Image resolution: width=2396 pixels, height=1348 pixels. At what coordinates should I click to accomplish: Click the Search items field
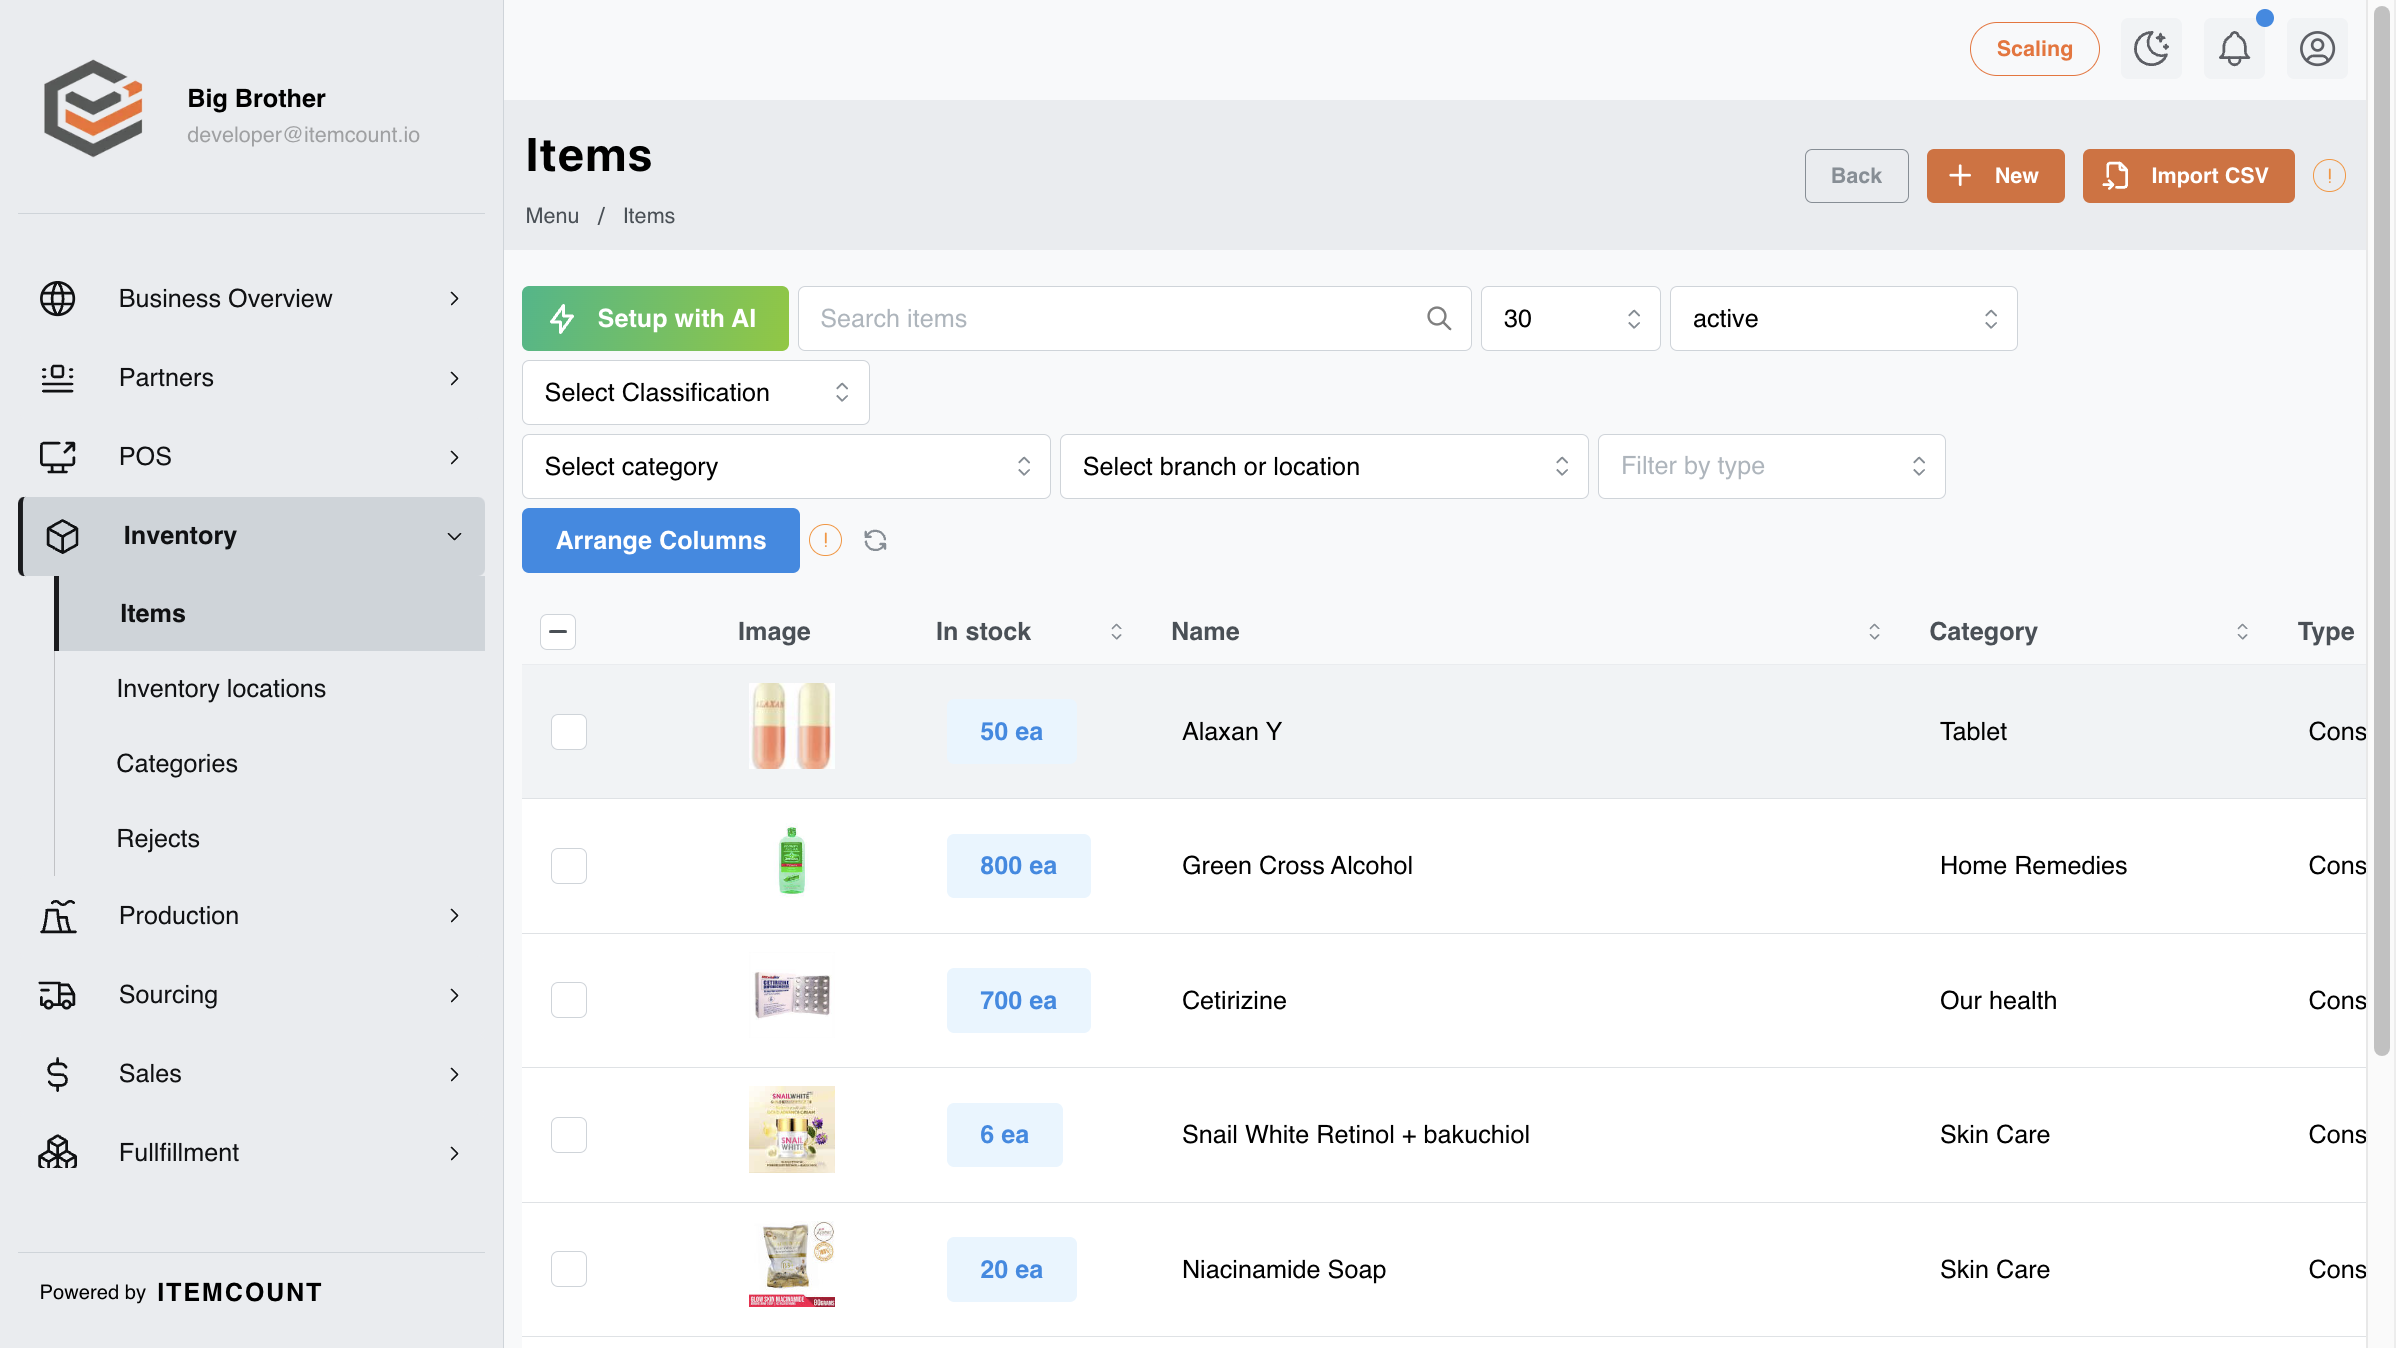click(1134, 319)
